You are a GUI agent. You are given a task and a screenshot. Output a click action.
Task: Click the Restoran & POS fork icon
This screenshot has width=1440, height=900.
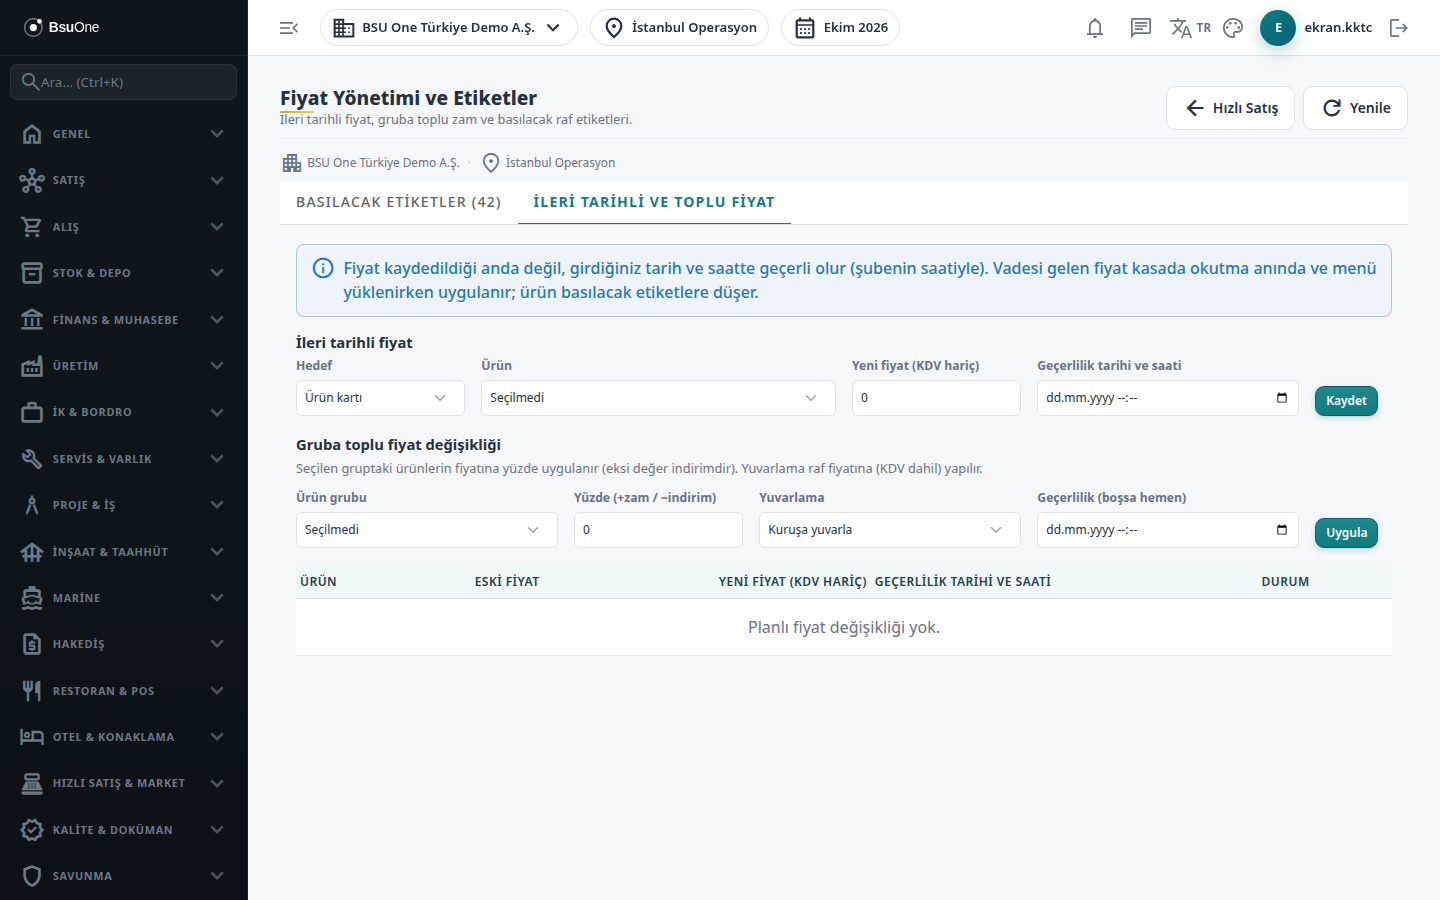coord(32,691)
